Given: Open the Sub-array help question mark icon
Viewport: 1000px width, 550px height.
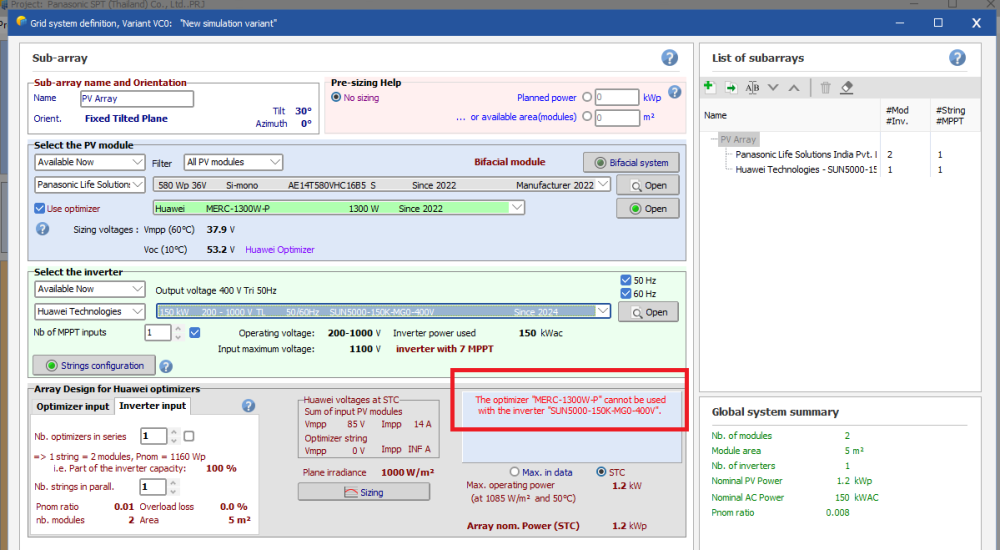Looking at the screenshot, I should 670,59.
